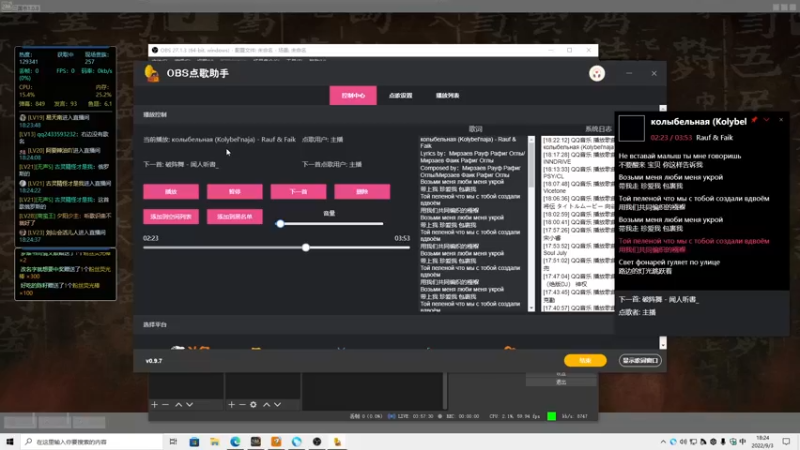The width and height of the screenshot is (800, 450).
Task: Open Microsoft Store from the taskbar
Action: [x=194, y=442]
